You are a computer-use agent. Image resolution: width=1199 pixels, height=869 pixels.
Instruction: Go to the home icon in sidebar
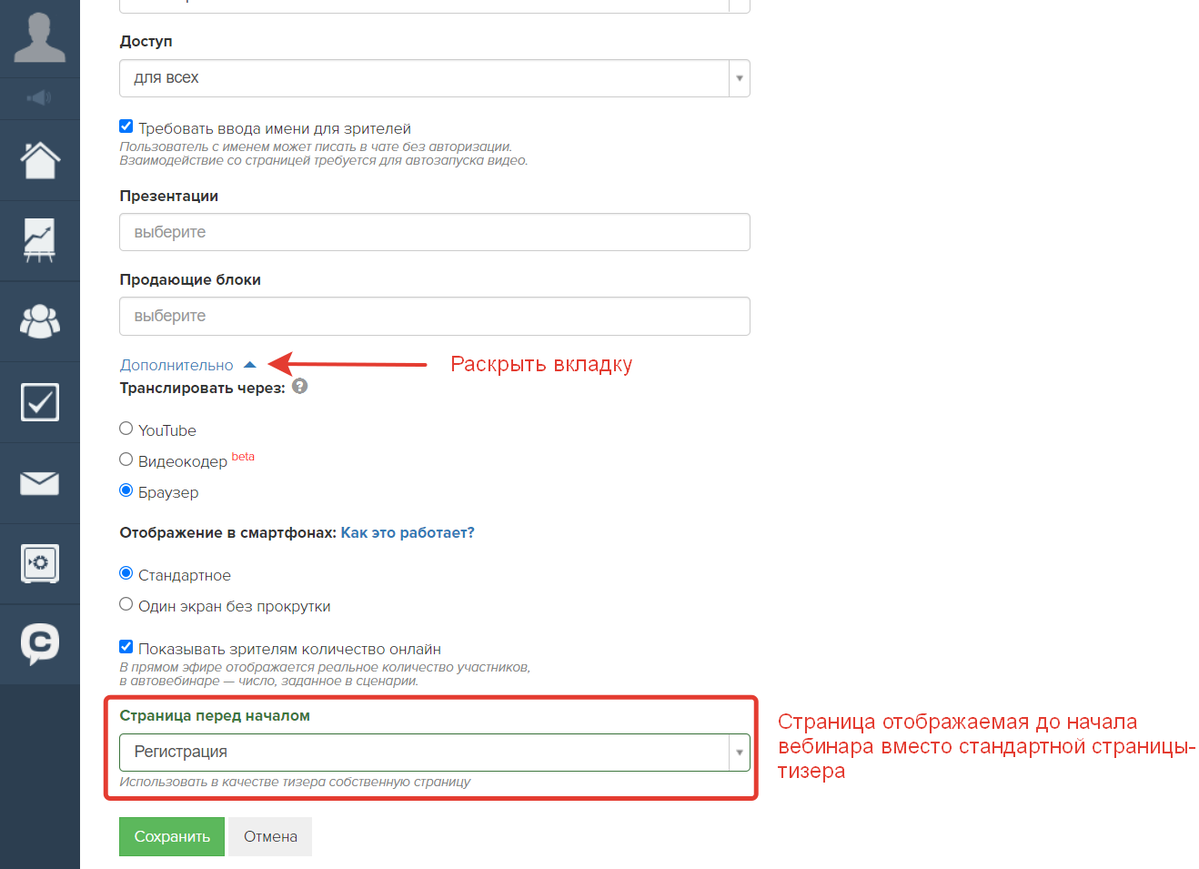click(40, 160)
